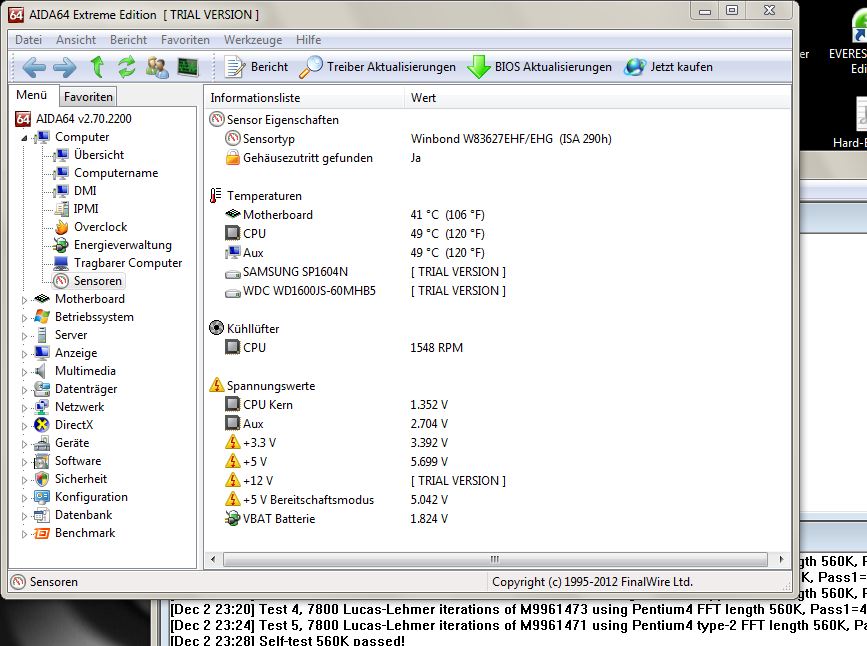
Task: Click the horizontal scrollbar thumb
Action: pos(494,559)
